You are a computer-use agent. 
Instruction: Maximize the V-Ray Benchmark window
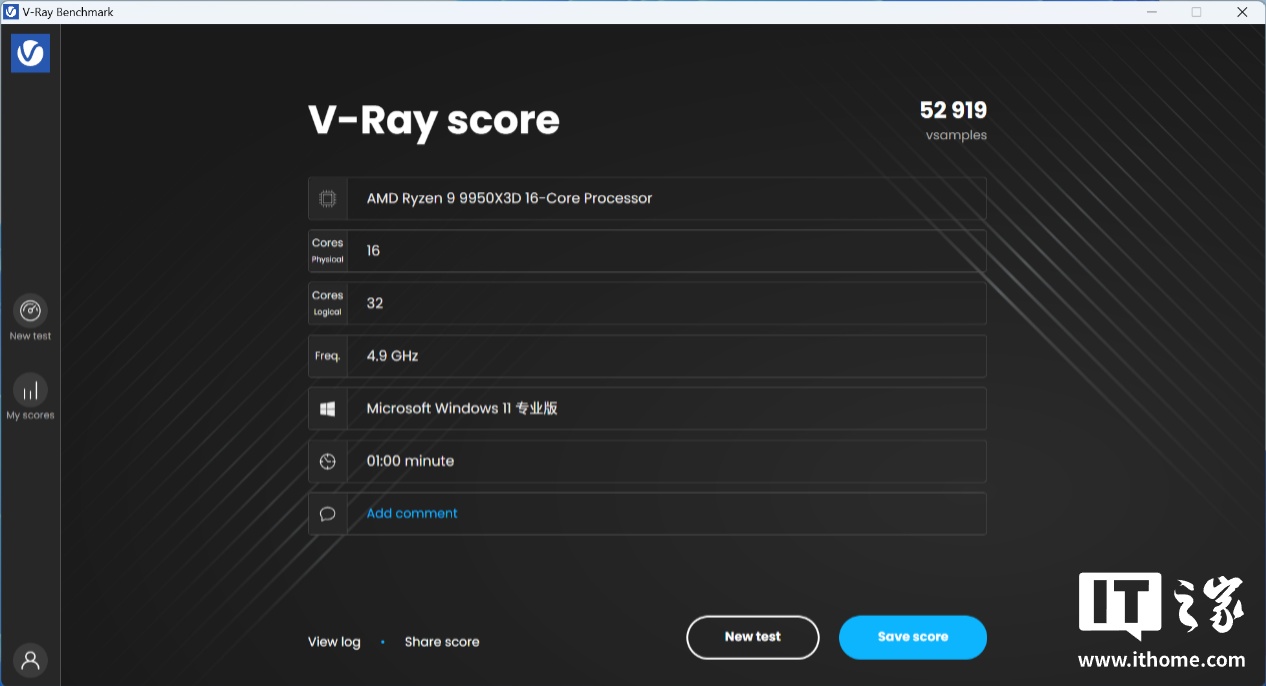[x=1196, y=12]
